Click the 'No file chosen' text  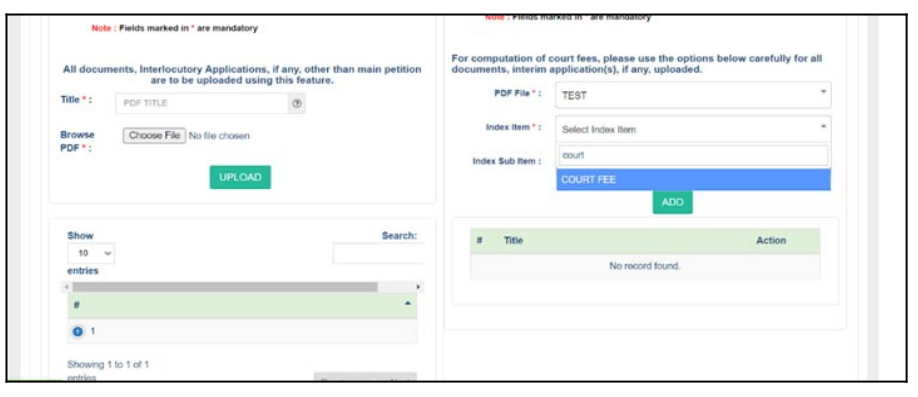pos(219,136)
